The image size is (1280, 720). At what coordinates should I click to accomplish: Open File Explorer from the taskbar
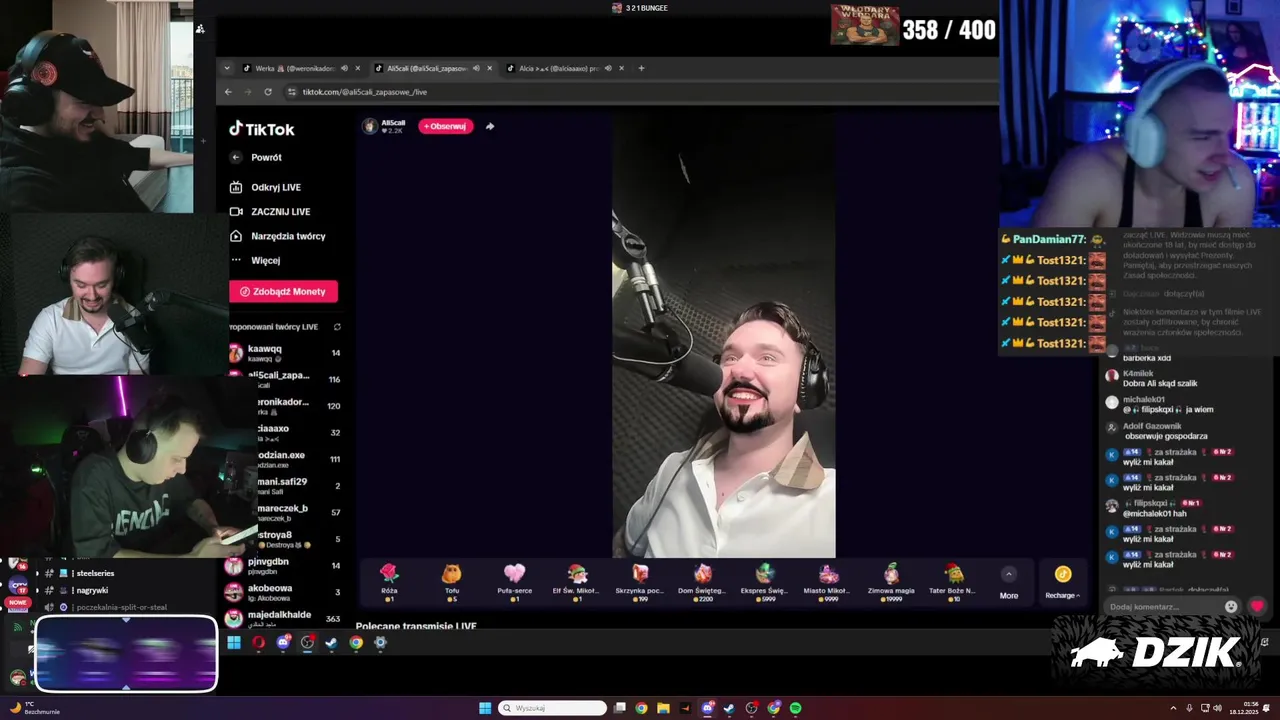click(663, 708)
